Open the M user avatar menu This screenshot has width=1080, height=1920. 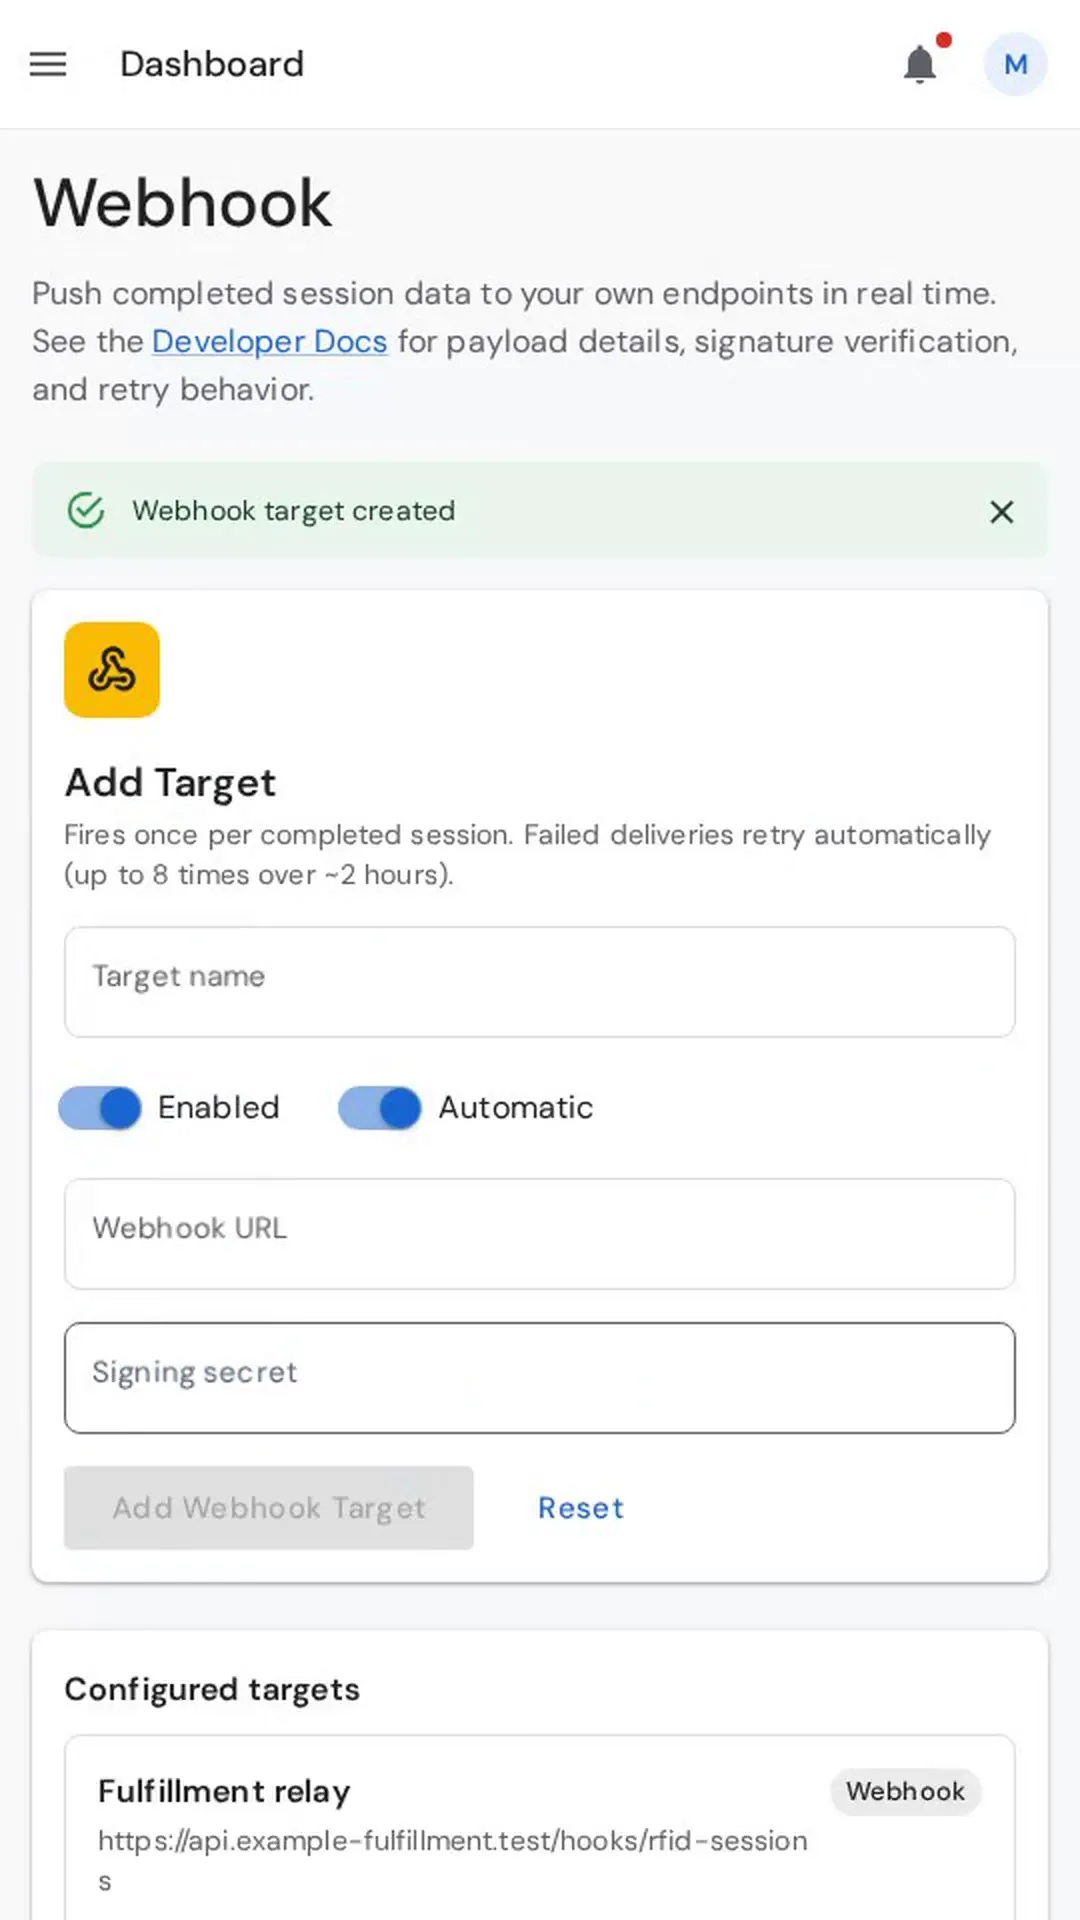point(1015,64)
